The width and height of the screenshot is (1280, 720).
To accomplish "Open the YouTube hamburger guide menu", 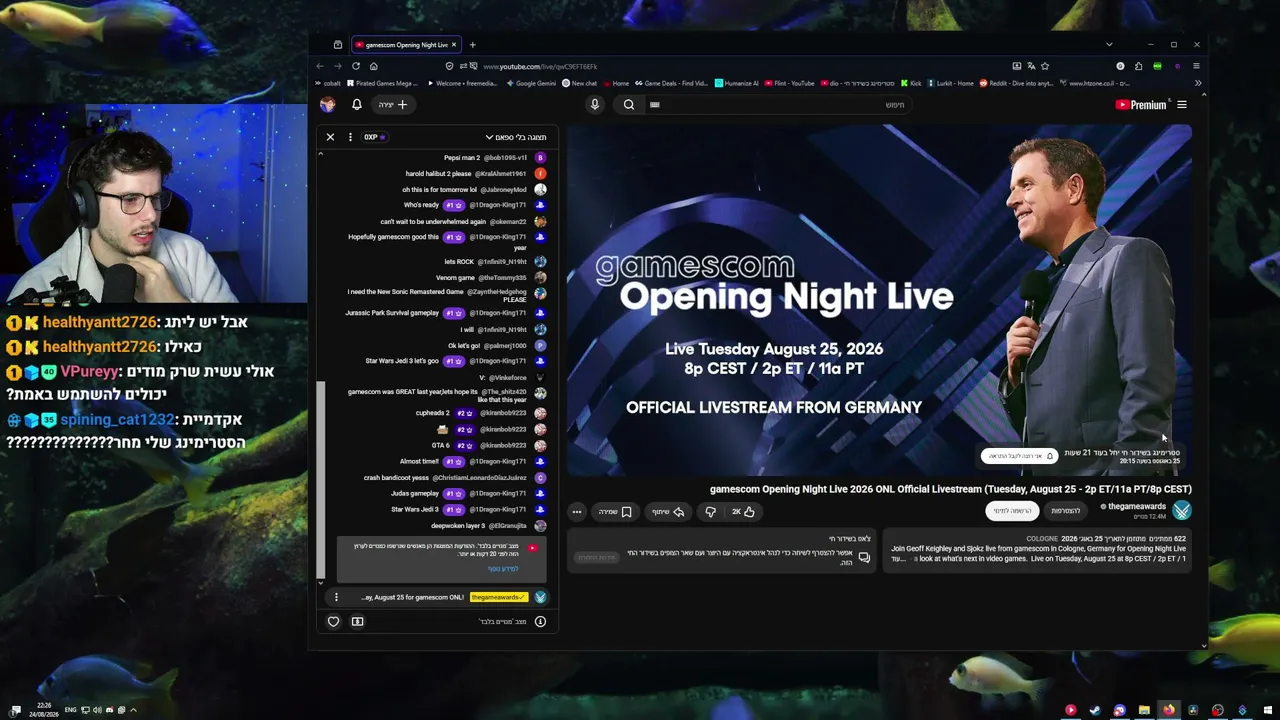I will pos(1182,105).
